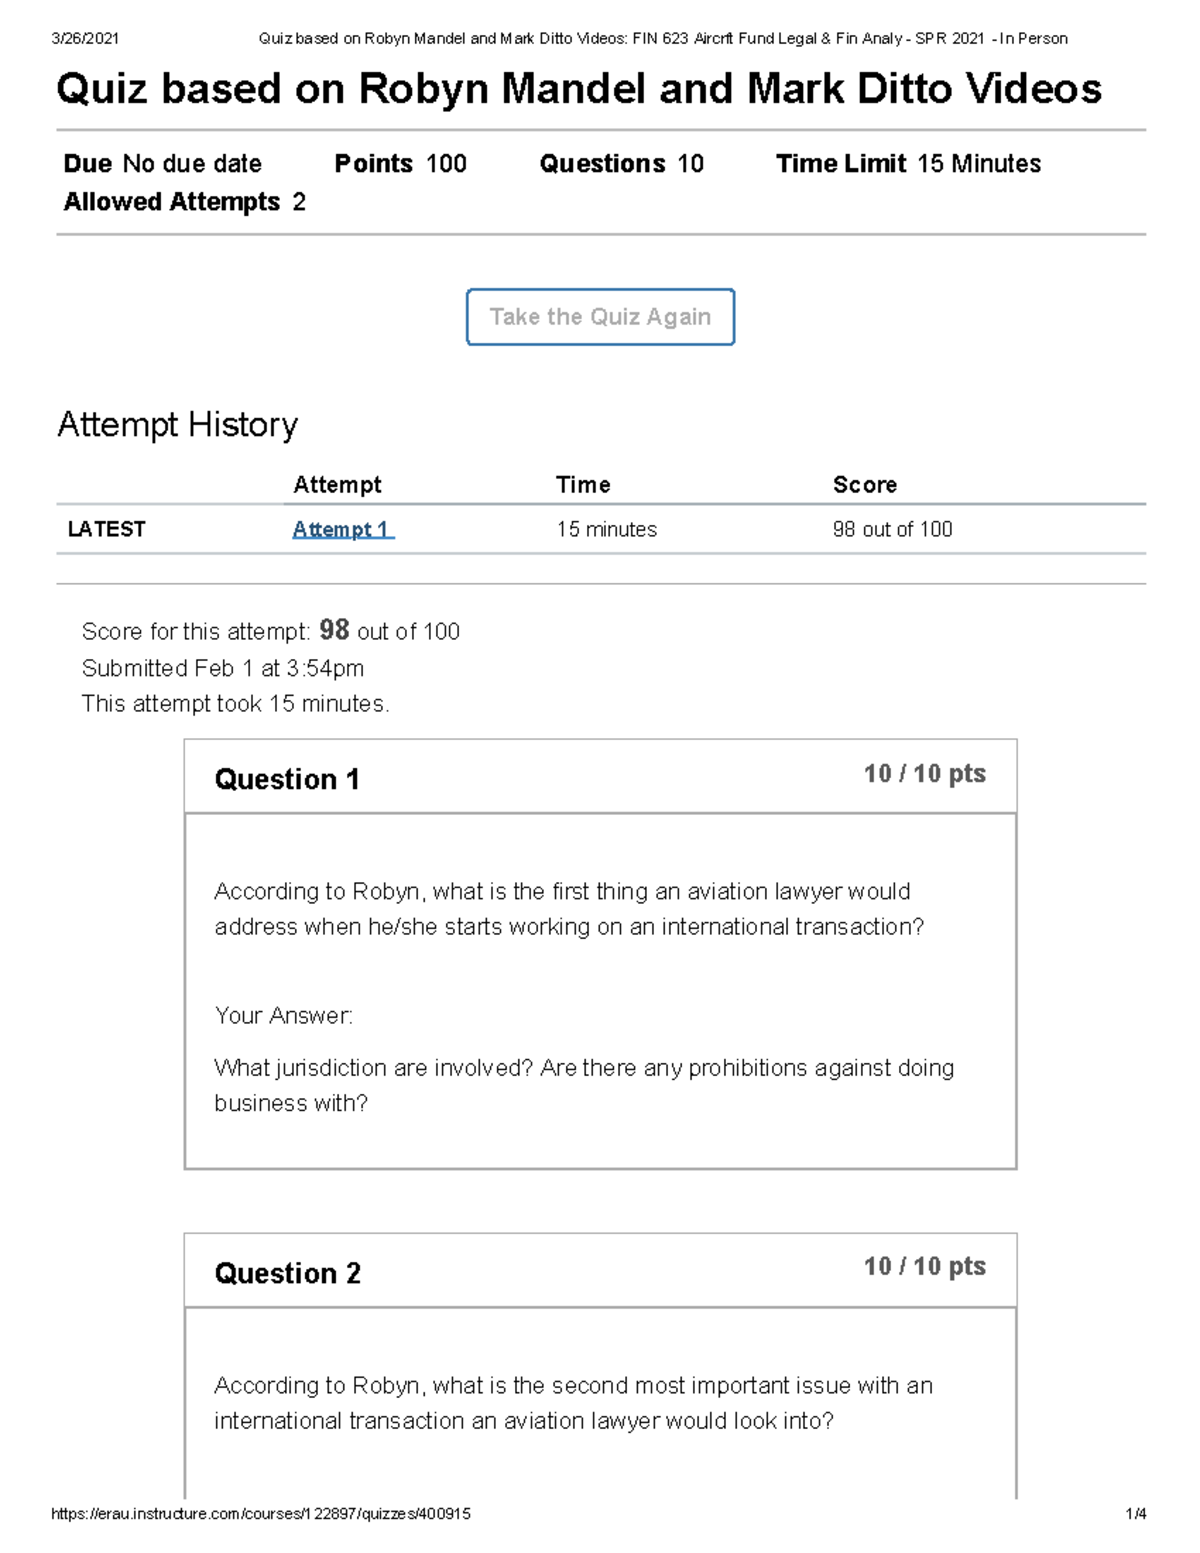Screen dimensions: 1200x1553
Task: Select the LATEST attempt label
Action: [x=105, y=529]
